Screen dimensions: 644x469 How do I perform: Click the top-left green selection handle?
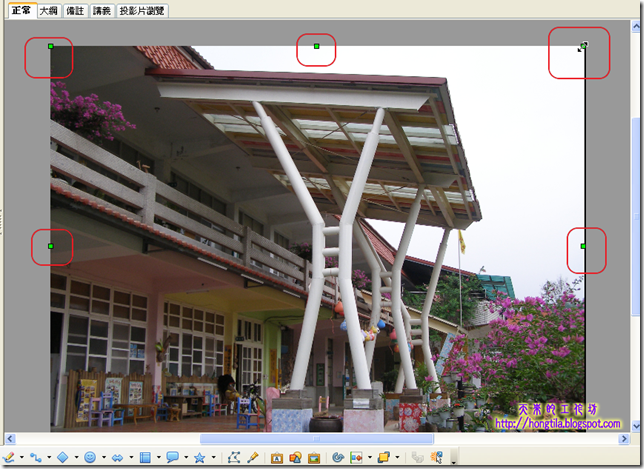click(51, 46)
